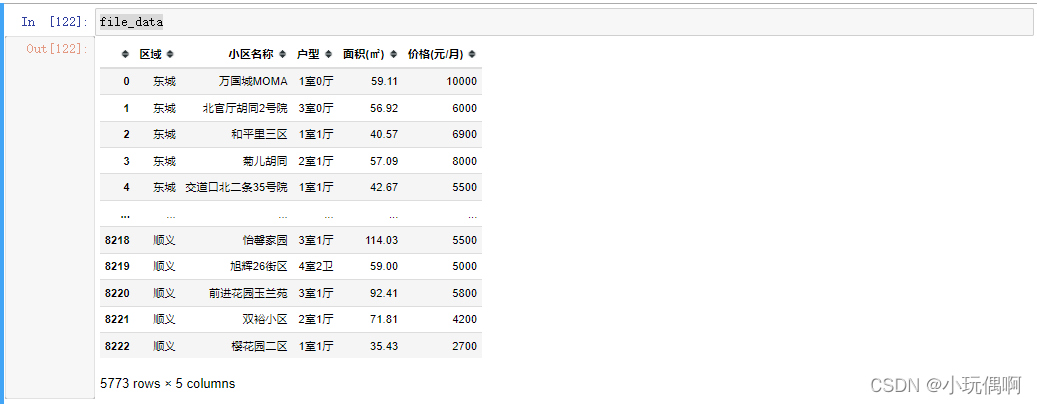Select 户型 cell 3室0厅
The height and width of the screenshot is (404, 1037).
tap(316, 108)
